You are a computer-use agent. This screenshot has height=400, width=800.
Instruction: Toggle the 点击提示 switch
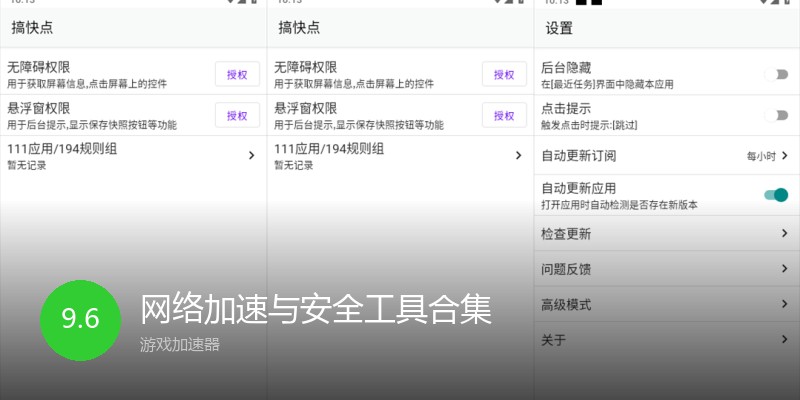click(x=777, y=115)
